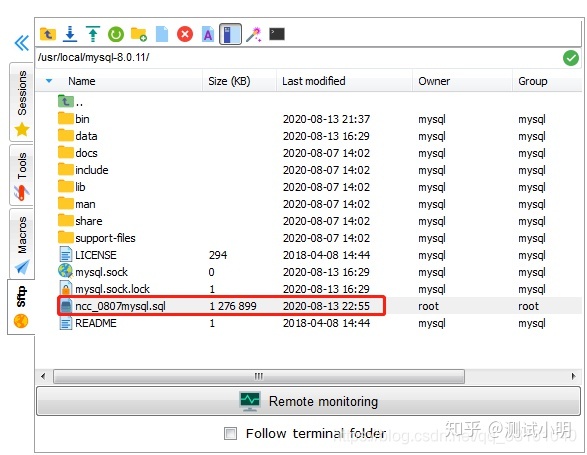Open the Sessions side tab
This screenshot has width=587, height=455.
[21, 102]
